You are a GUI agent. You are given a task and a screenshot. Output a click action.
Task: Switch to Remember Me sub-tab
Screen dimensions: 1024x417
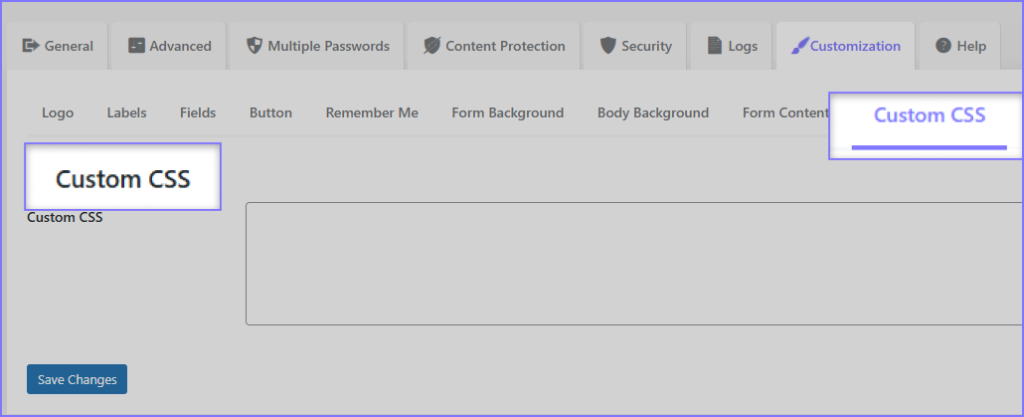point(372,113)
